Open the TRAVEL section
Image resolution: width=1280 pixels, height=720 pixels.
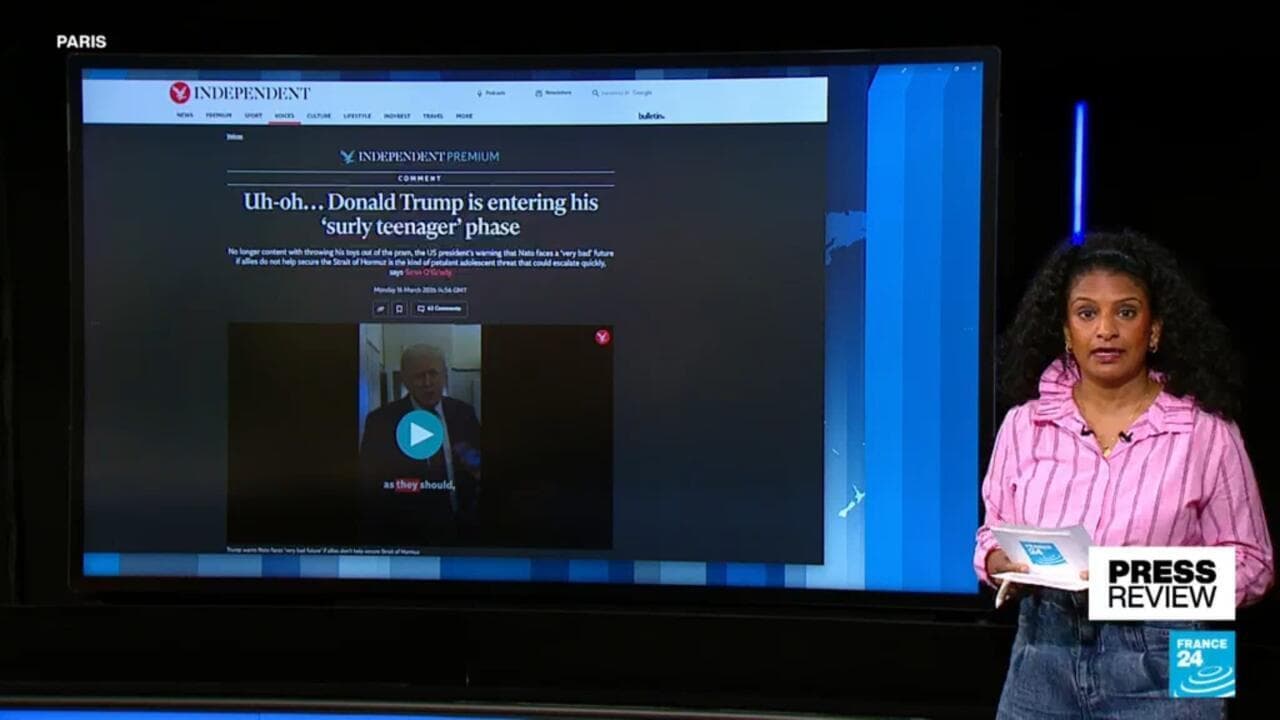(432, 116)
